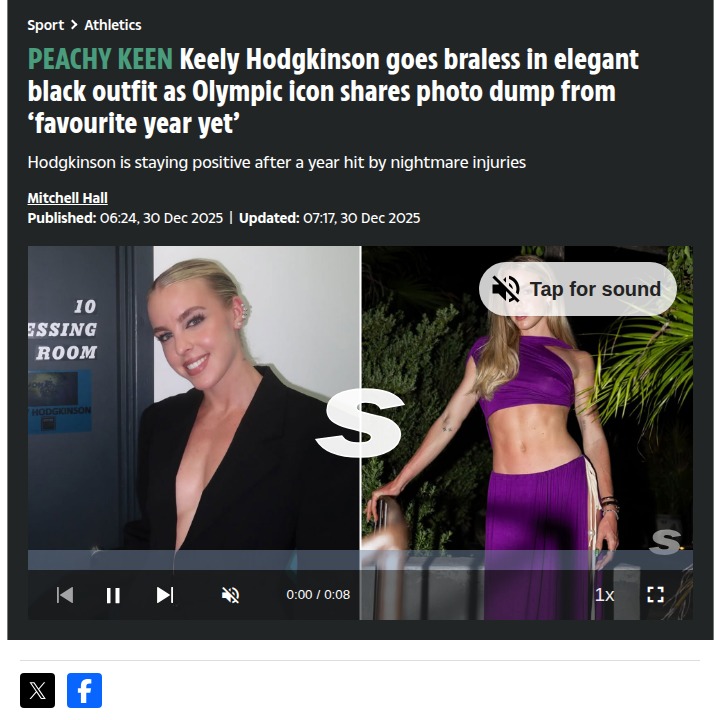Share the article on X
The height and width of the screenshot is (720, 720).
click(x=37, y=690)
